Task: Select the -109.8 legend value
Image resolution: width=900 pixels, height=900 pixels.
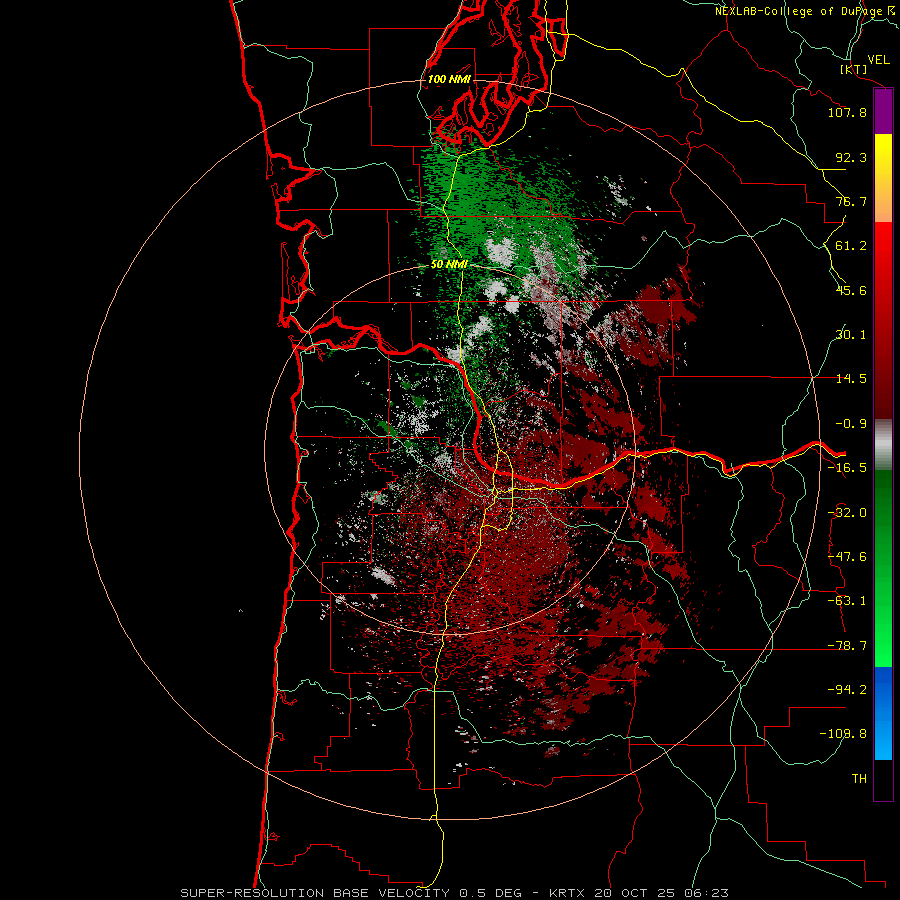Action: pos(843,734)
